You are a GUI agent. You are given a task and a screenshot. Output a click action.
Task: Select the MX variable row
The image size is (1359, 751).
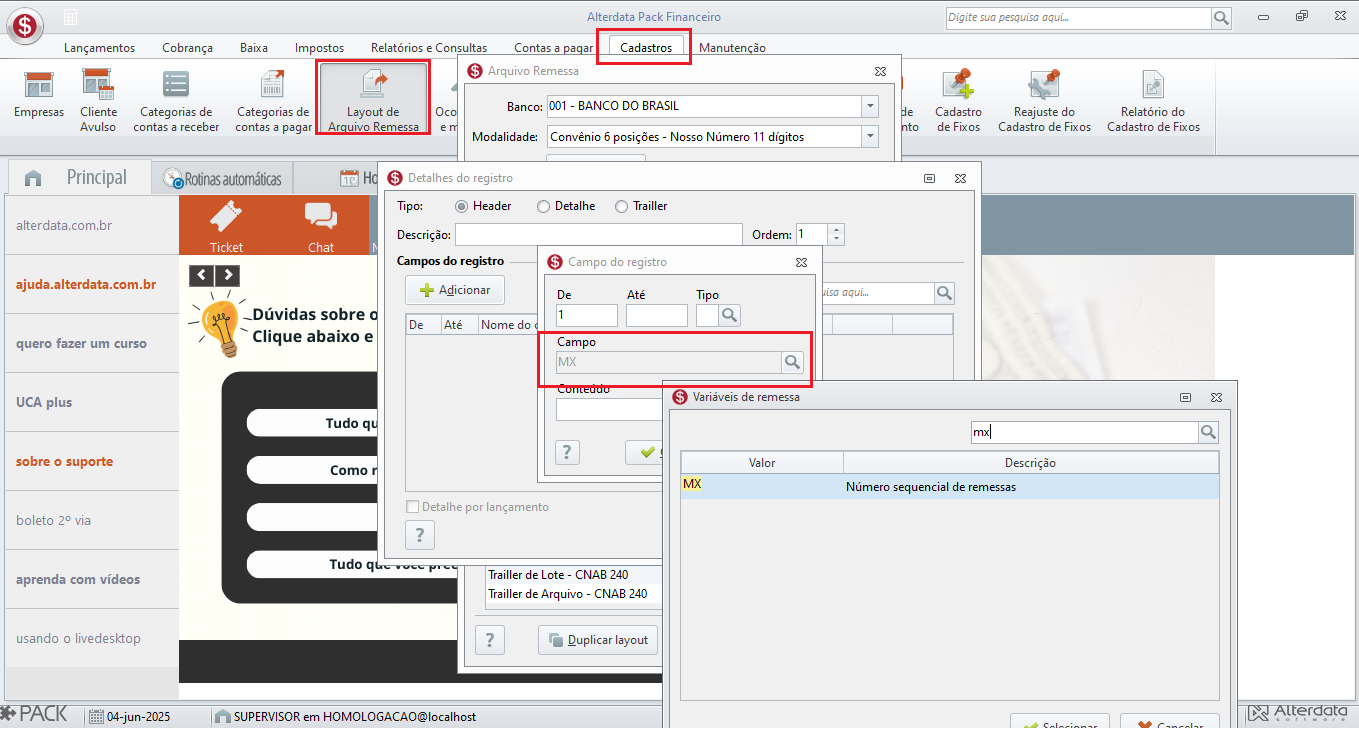pos(950,486)
